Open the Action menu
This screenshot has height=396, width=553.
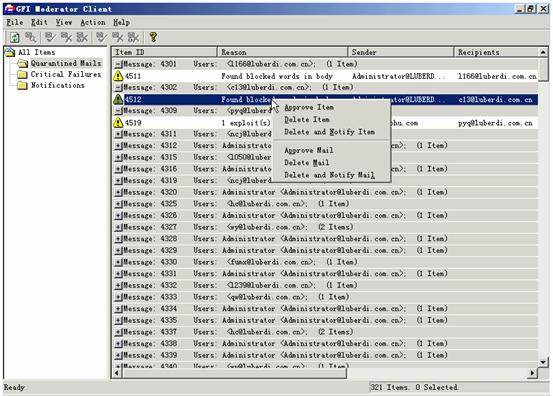pos(93,22)
